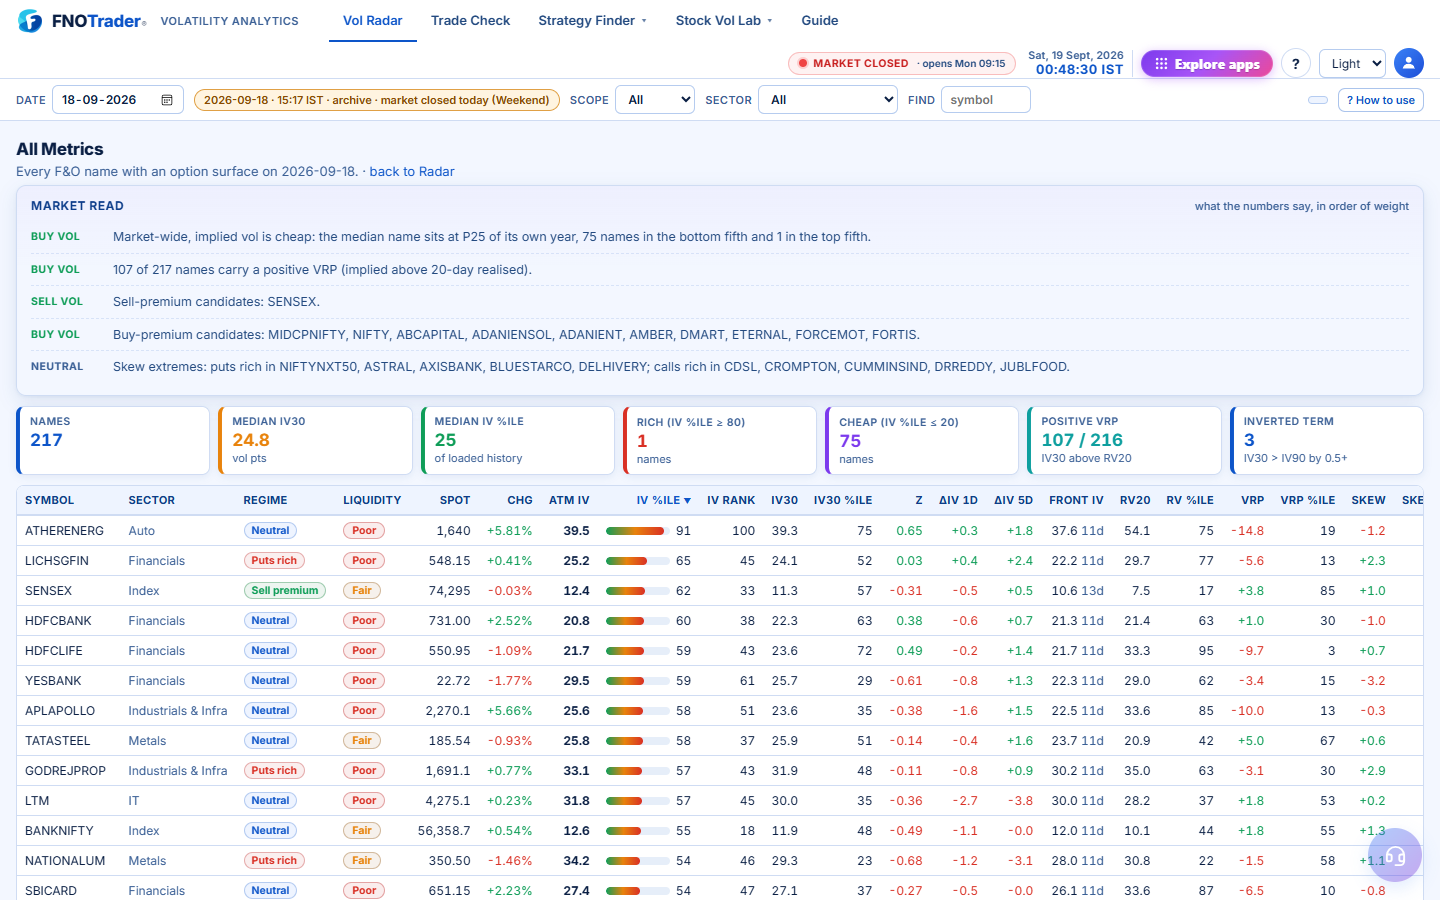Open the Guide tab
The image size is (1440, 900).
click(x=820, y=20)
